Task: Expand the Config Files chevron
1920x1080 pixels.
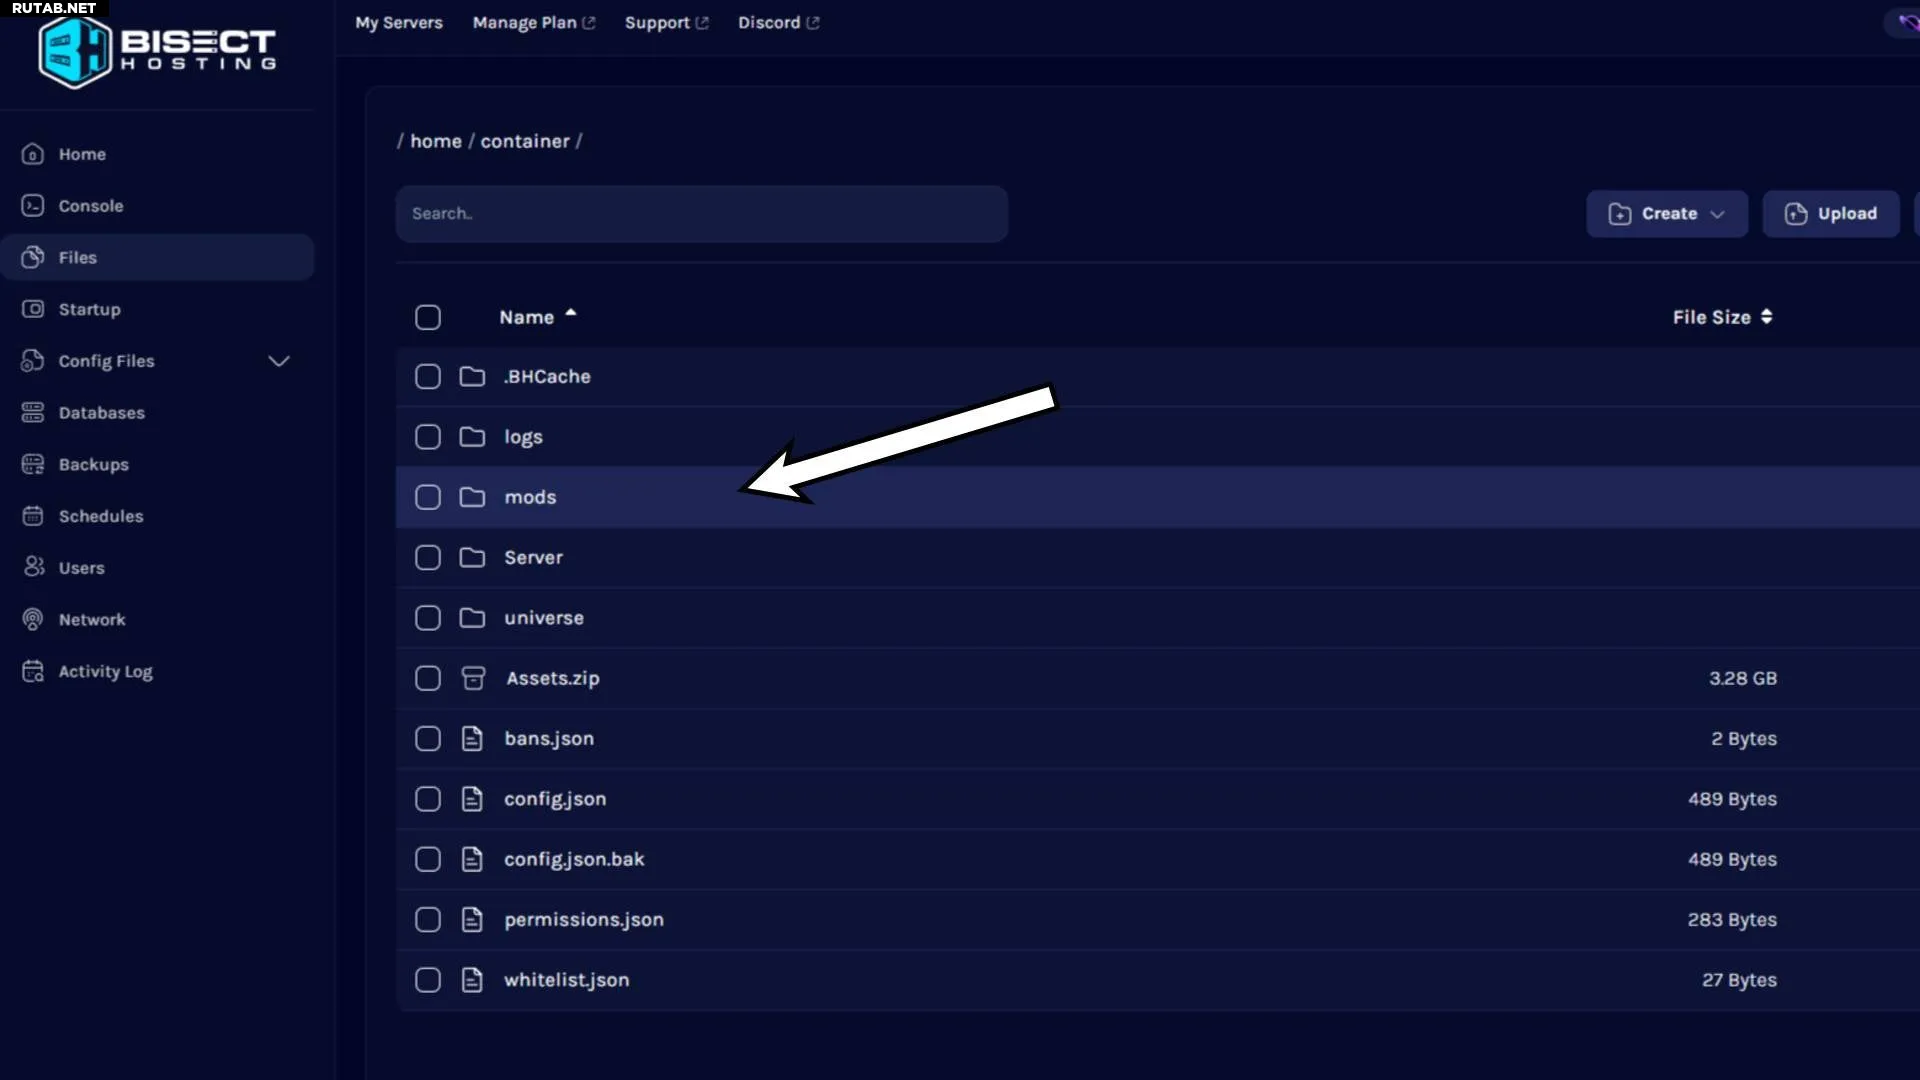Action: (x=279, y=361)
